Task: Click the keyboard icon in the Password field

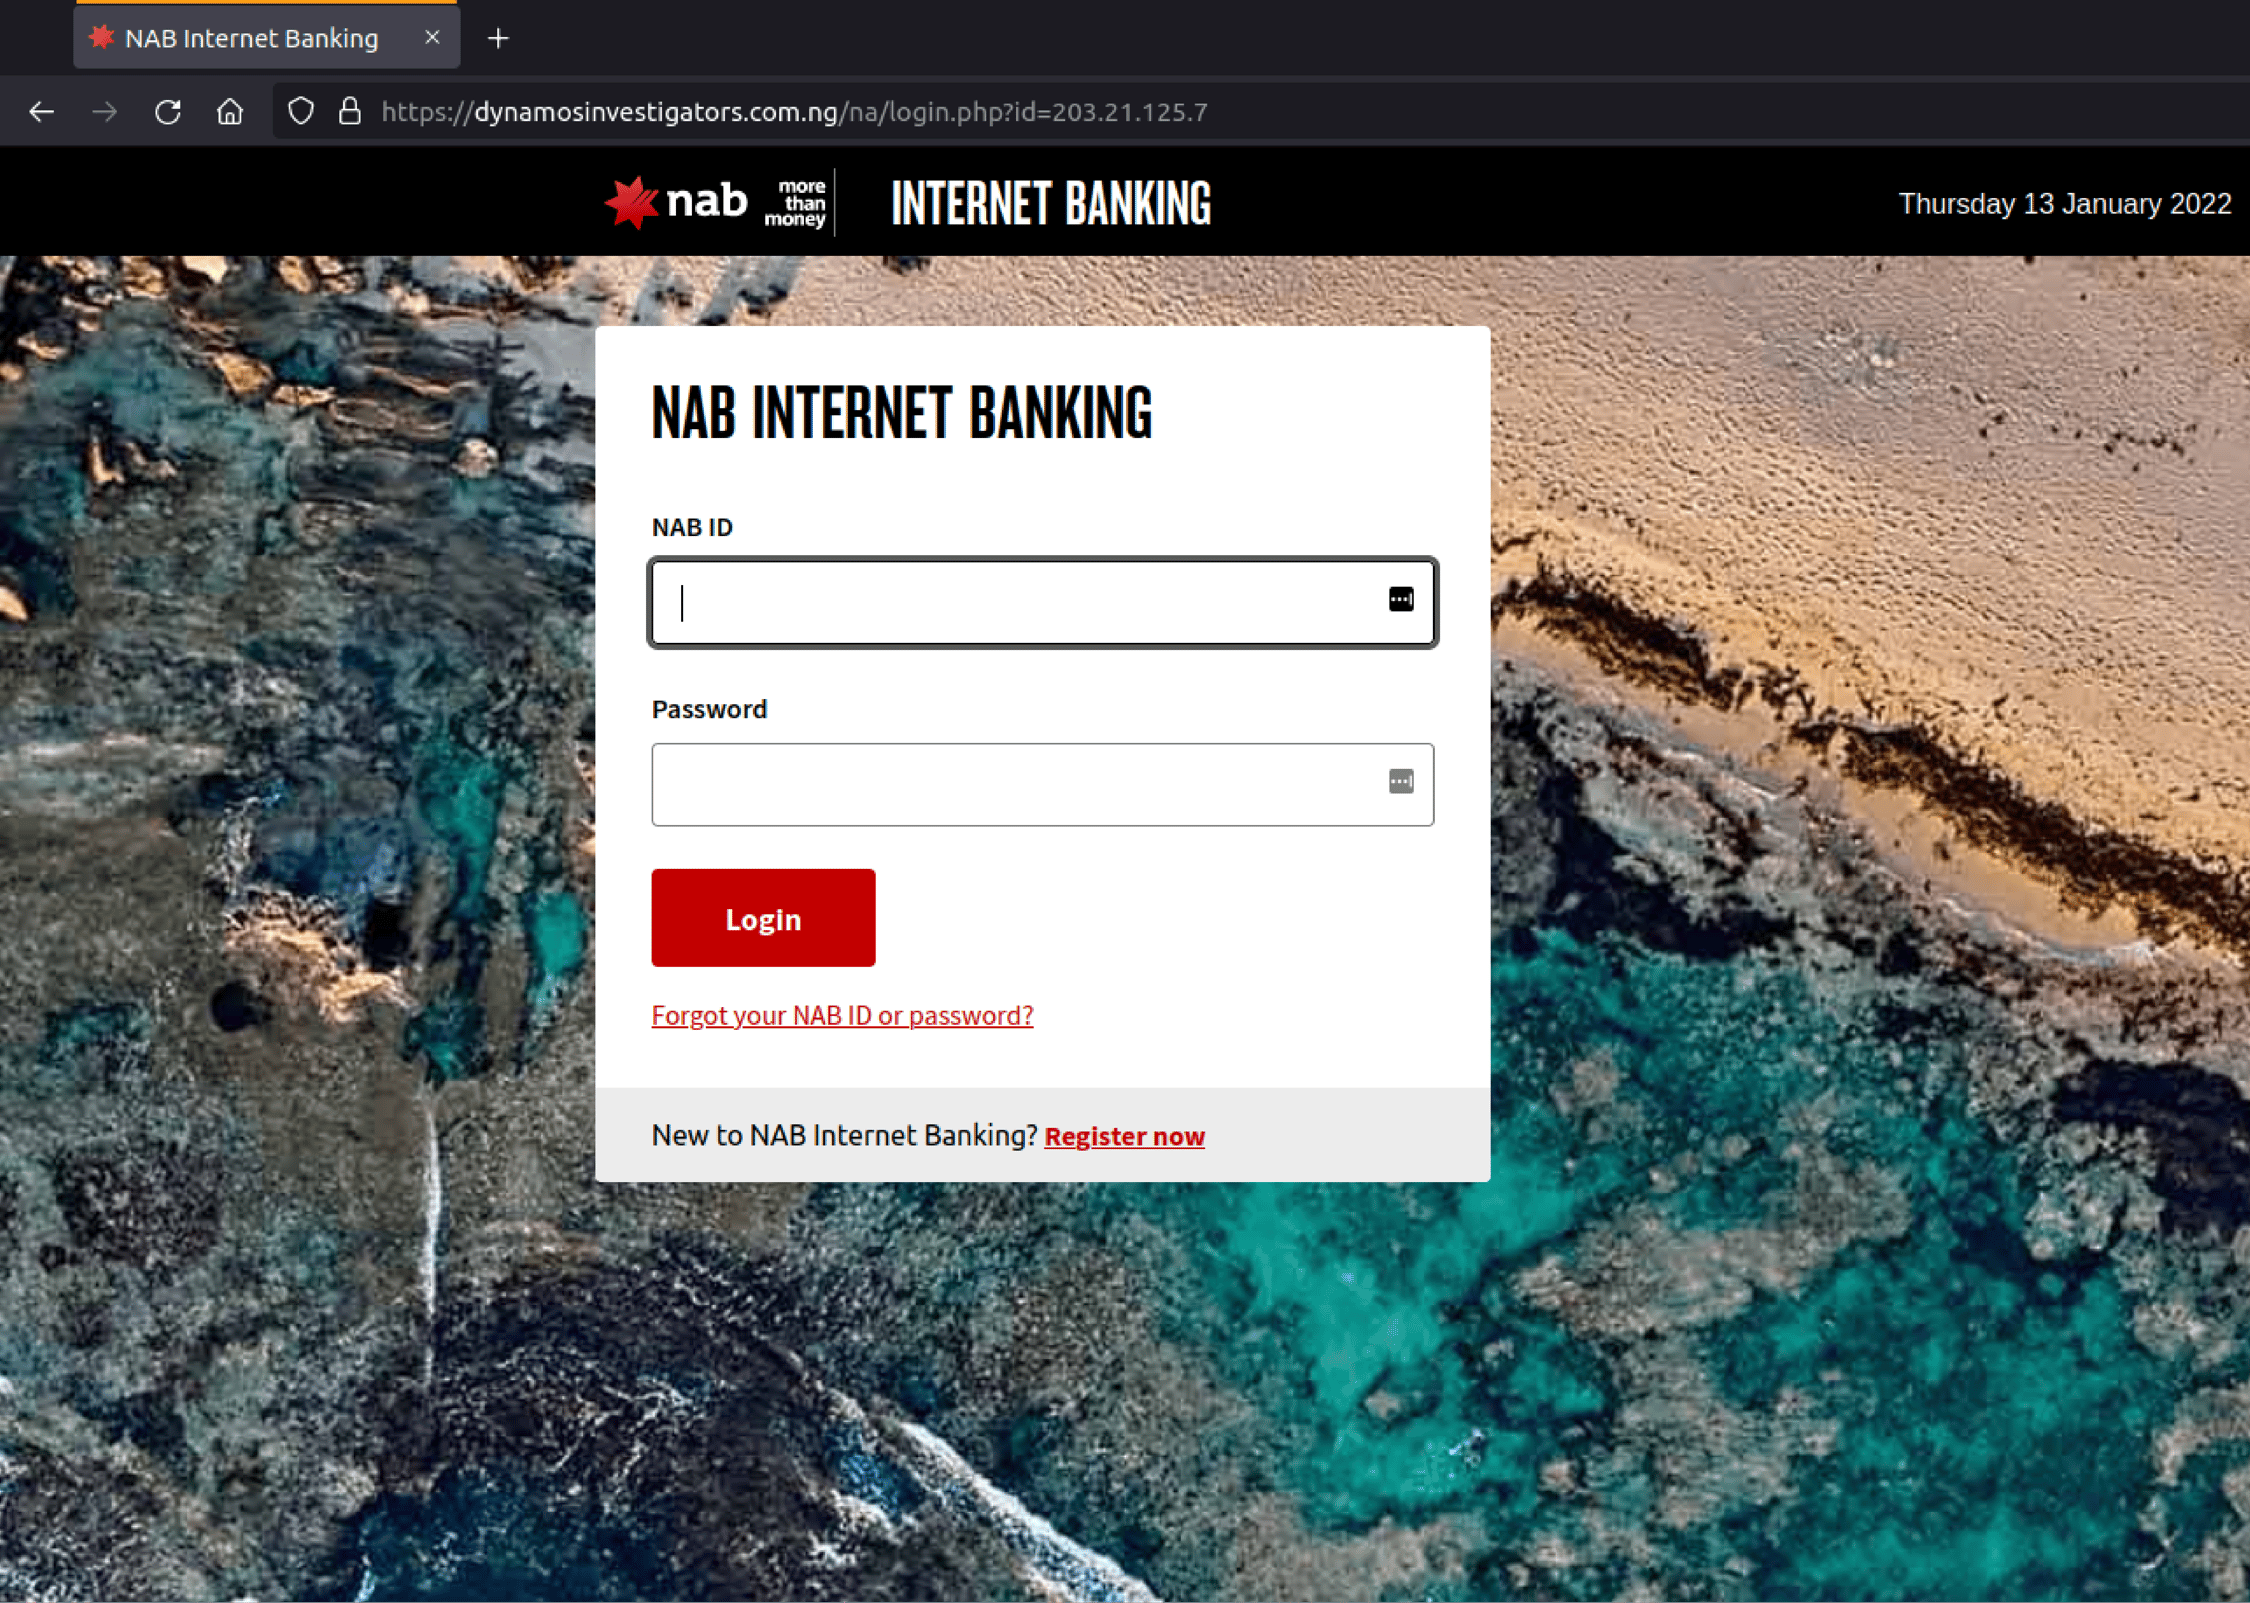Action: point(1400,782)
